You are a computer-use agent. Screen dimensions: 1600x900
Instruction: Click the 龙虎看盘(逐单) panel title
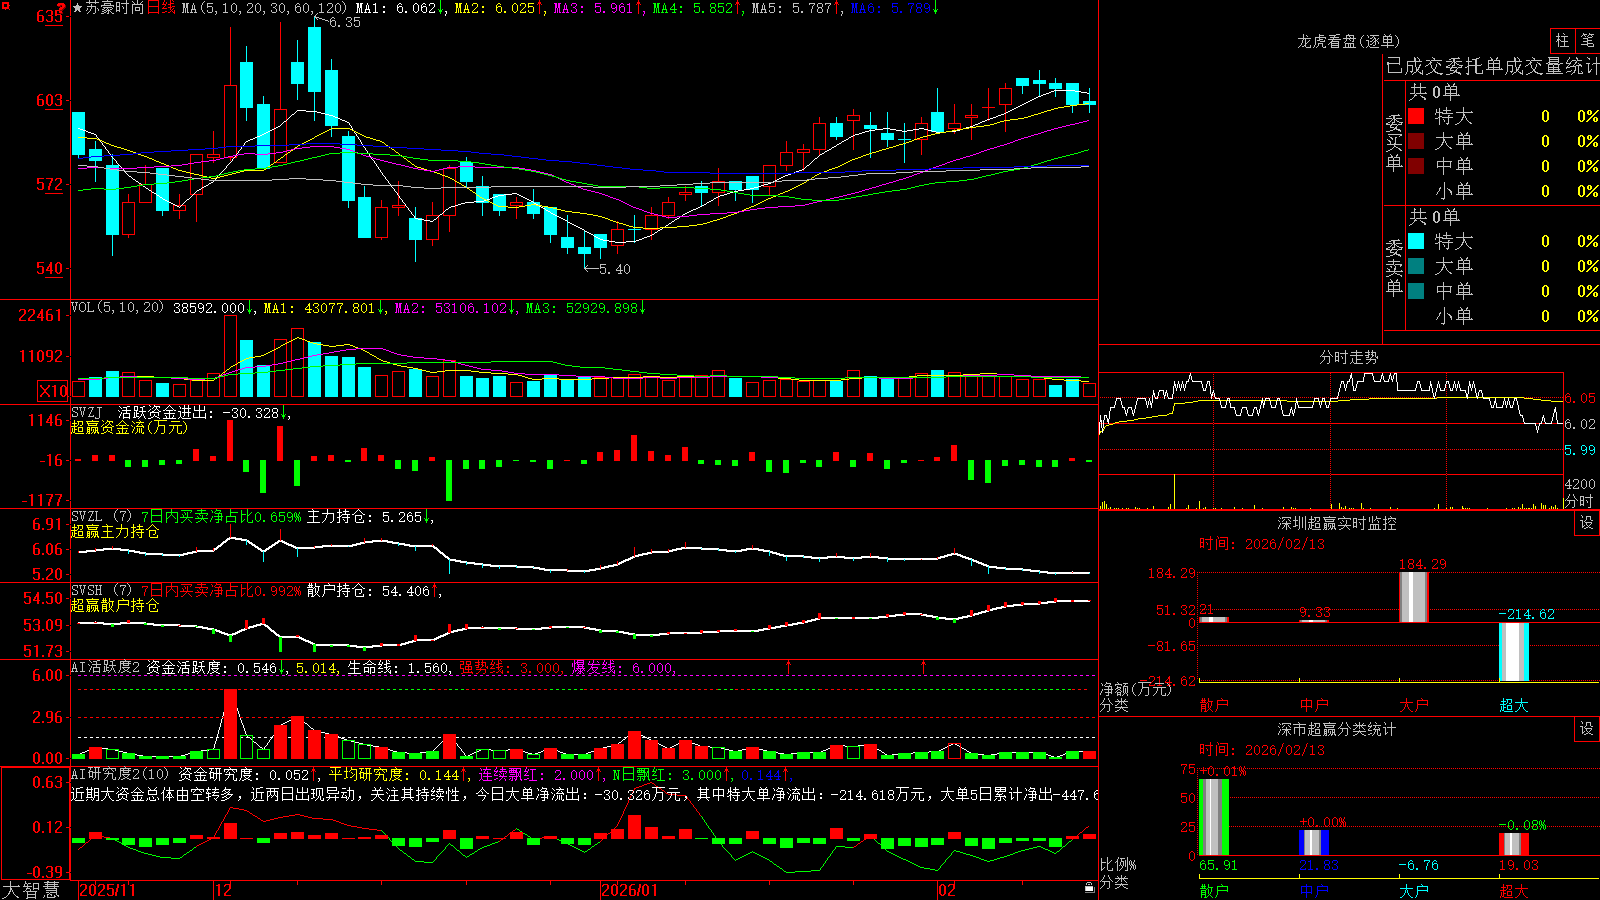(x=1348, y=41)
